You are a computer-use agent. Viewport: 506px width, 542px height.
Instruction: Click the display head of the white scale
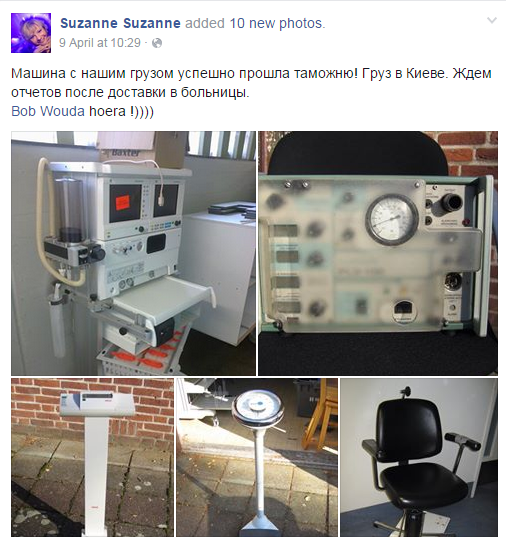coord(97,404)
